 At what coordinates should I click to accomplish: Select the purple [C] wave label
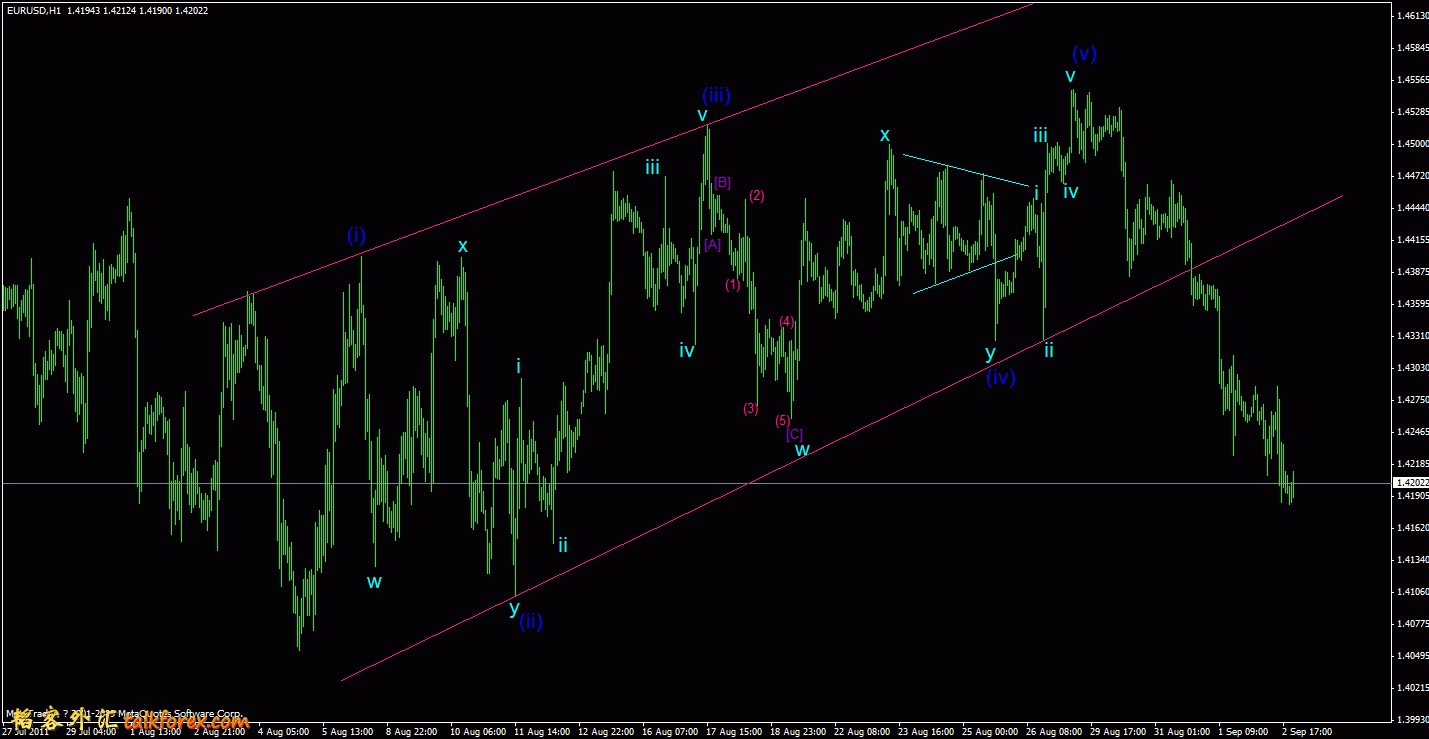pyautogui.click(x=794, y=434)
